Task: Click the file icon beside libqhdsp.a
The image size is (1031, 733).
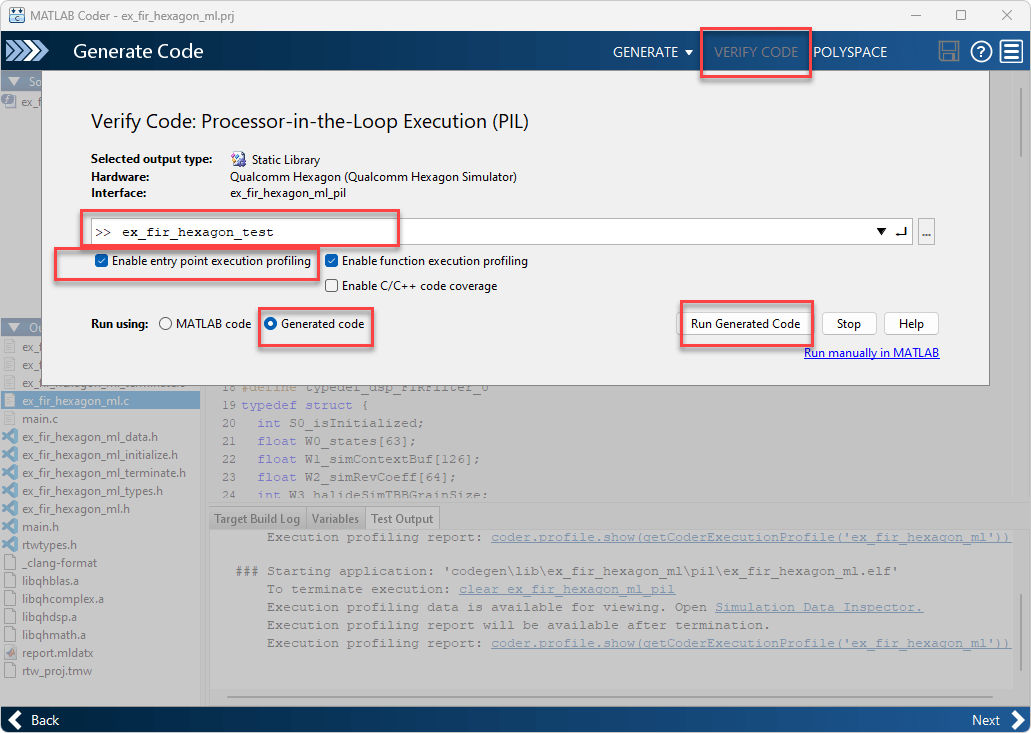Action: coord(10,617)
